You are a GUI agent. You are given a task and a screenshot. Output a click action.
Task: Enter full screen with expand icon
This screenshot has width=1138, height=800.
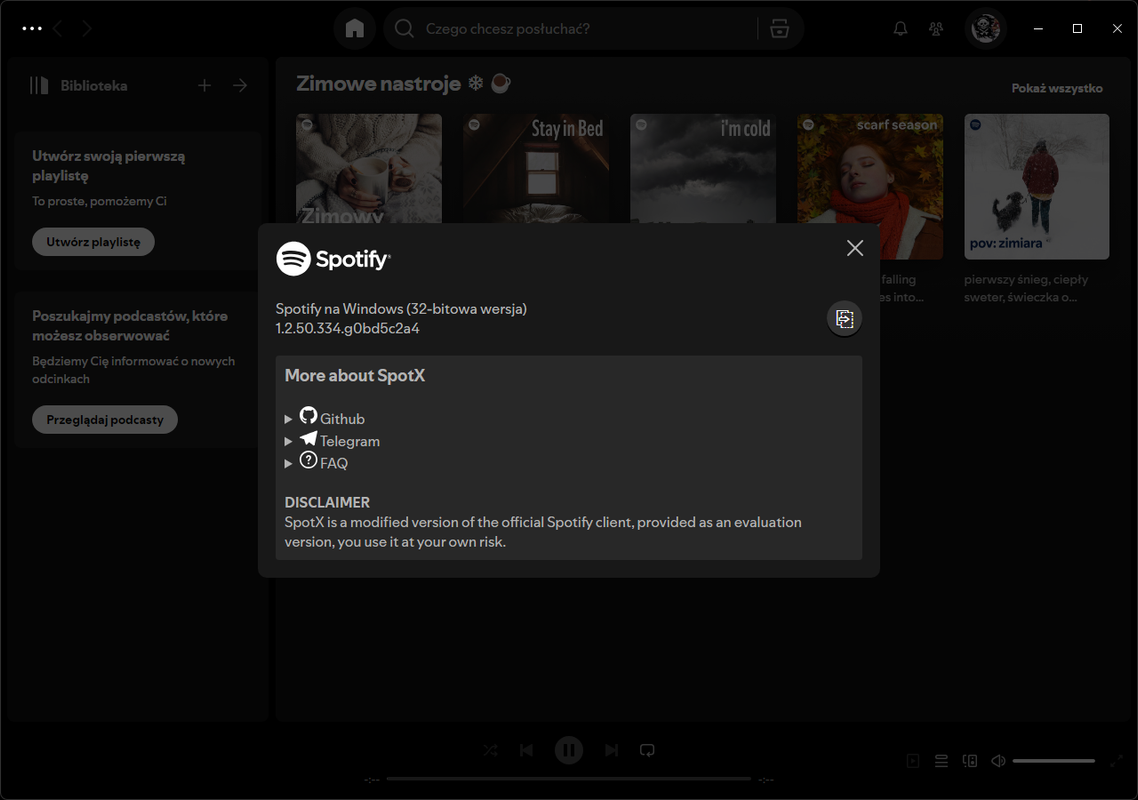tap(1116, 761)
